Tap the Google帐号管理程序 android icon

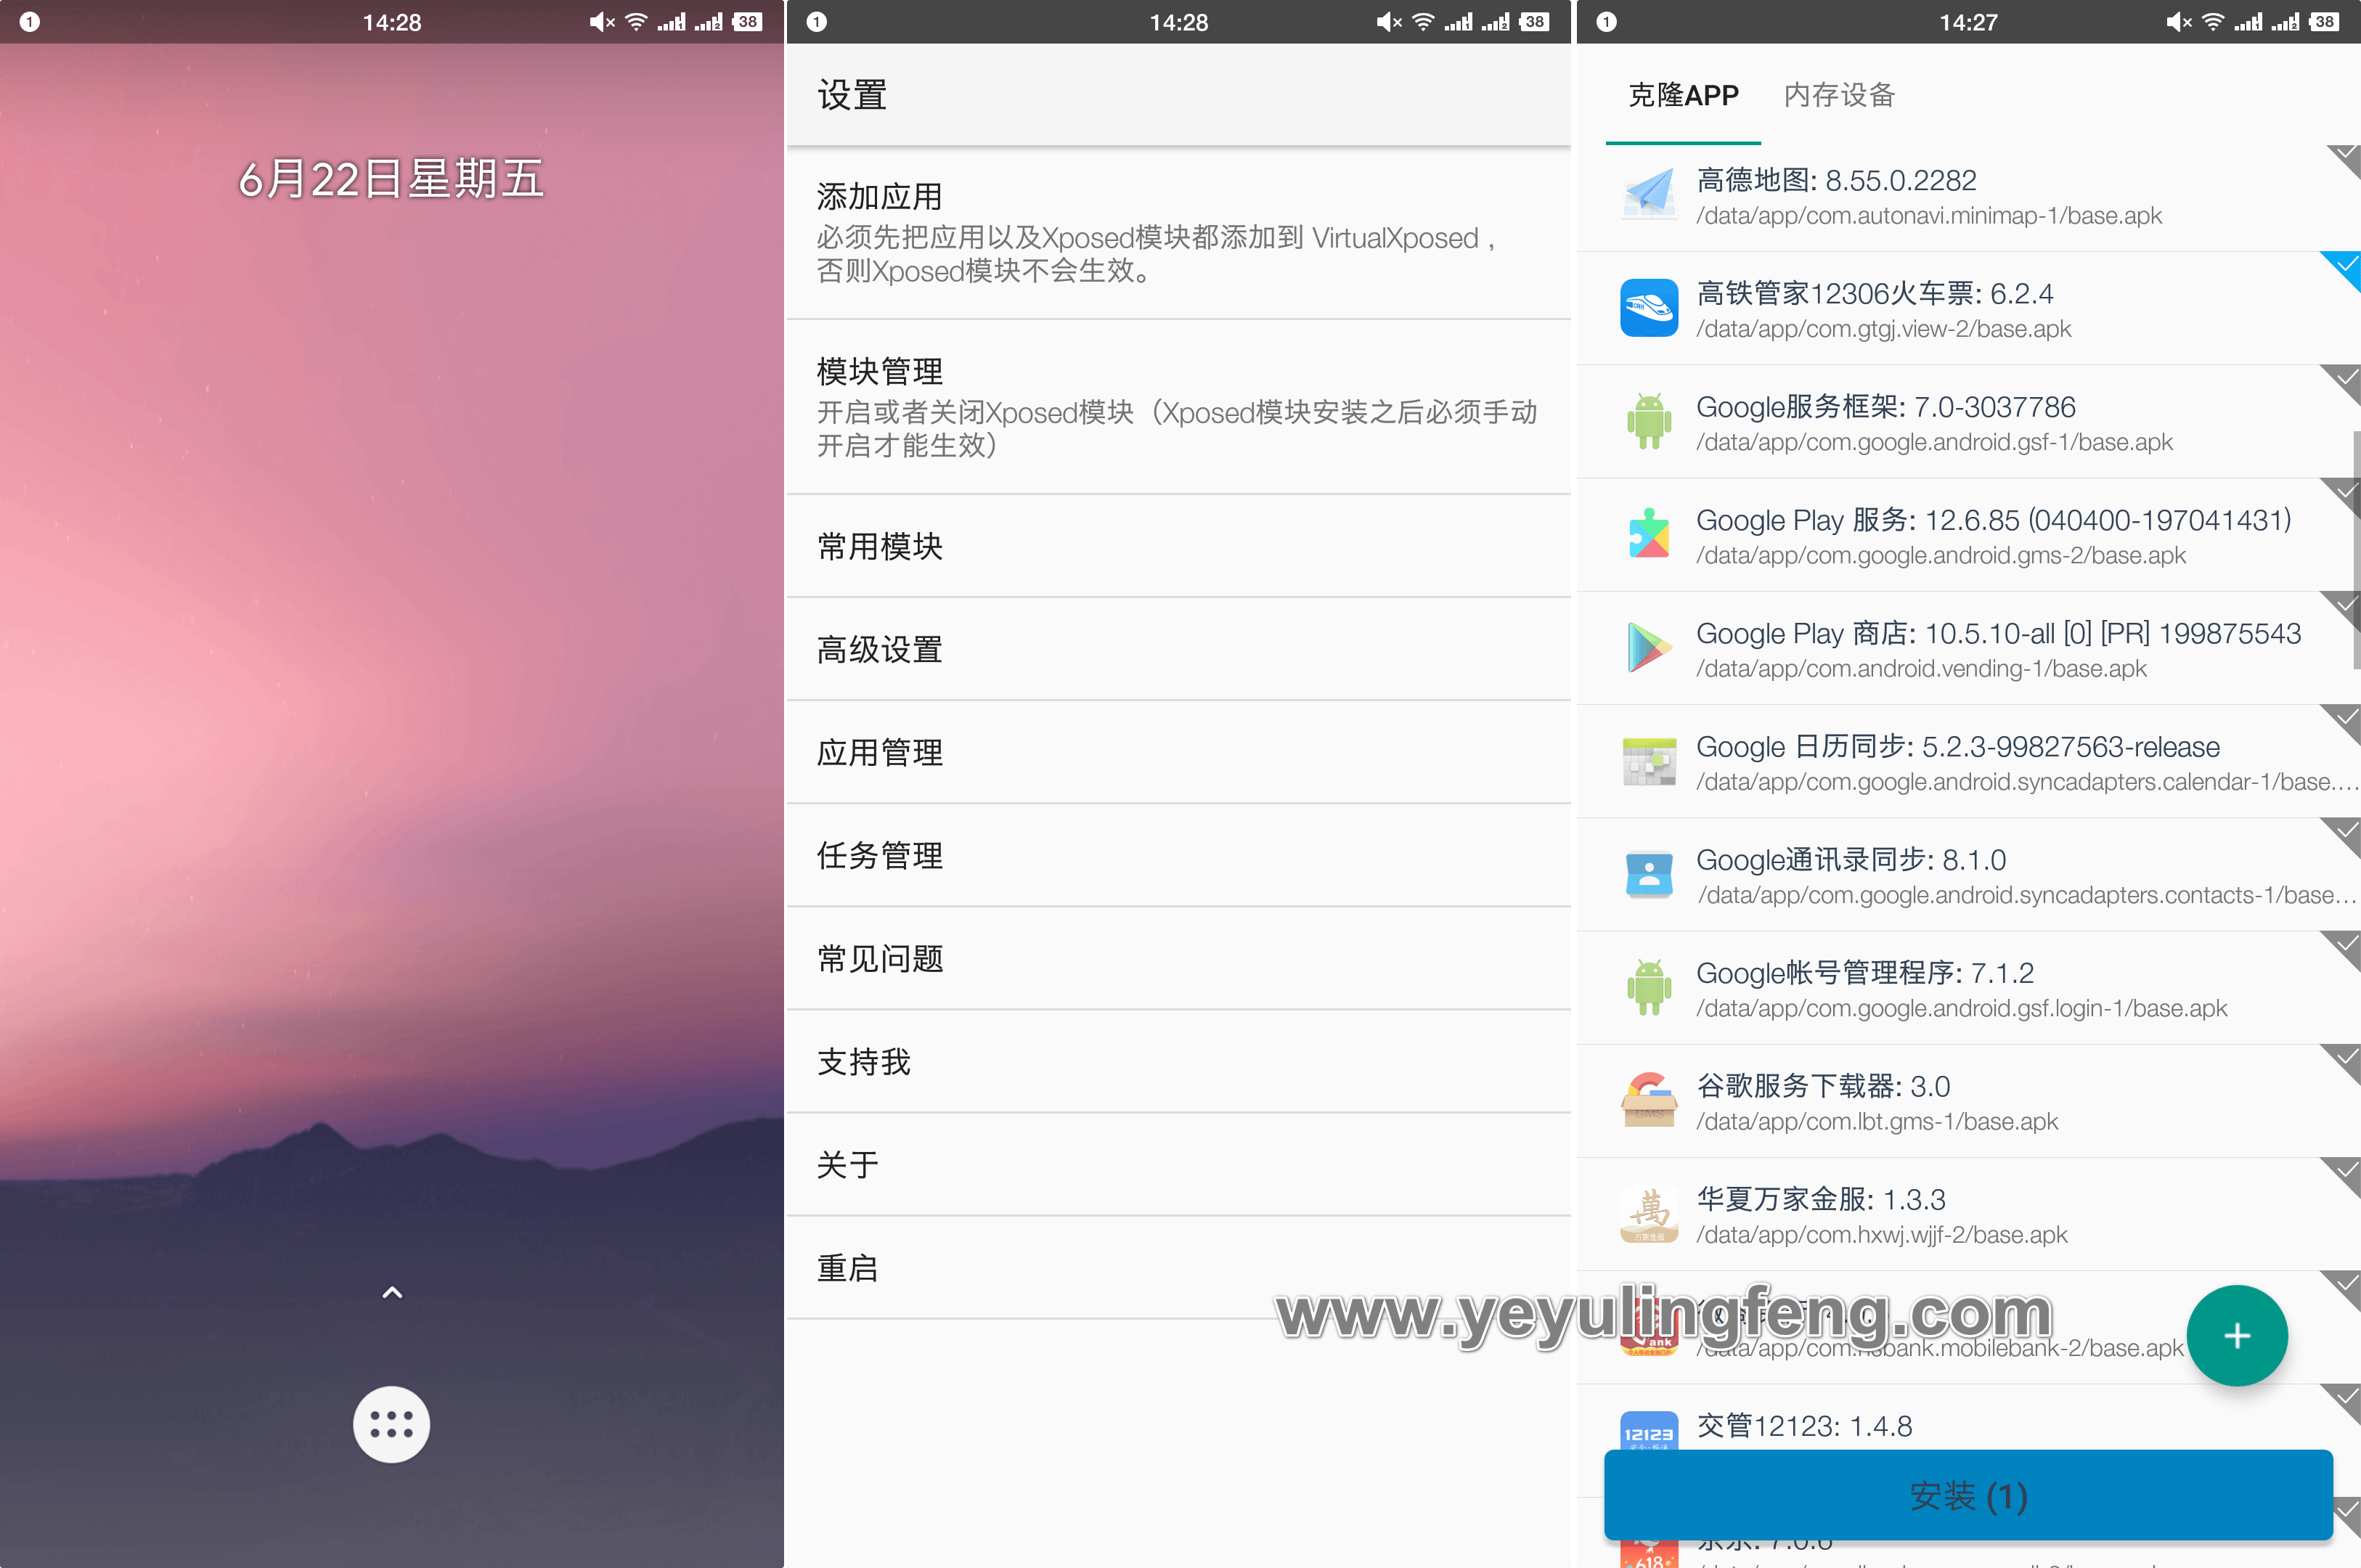coord(1649,987)
